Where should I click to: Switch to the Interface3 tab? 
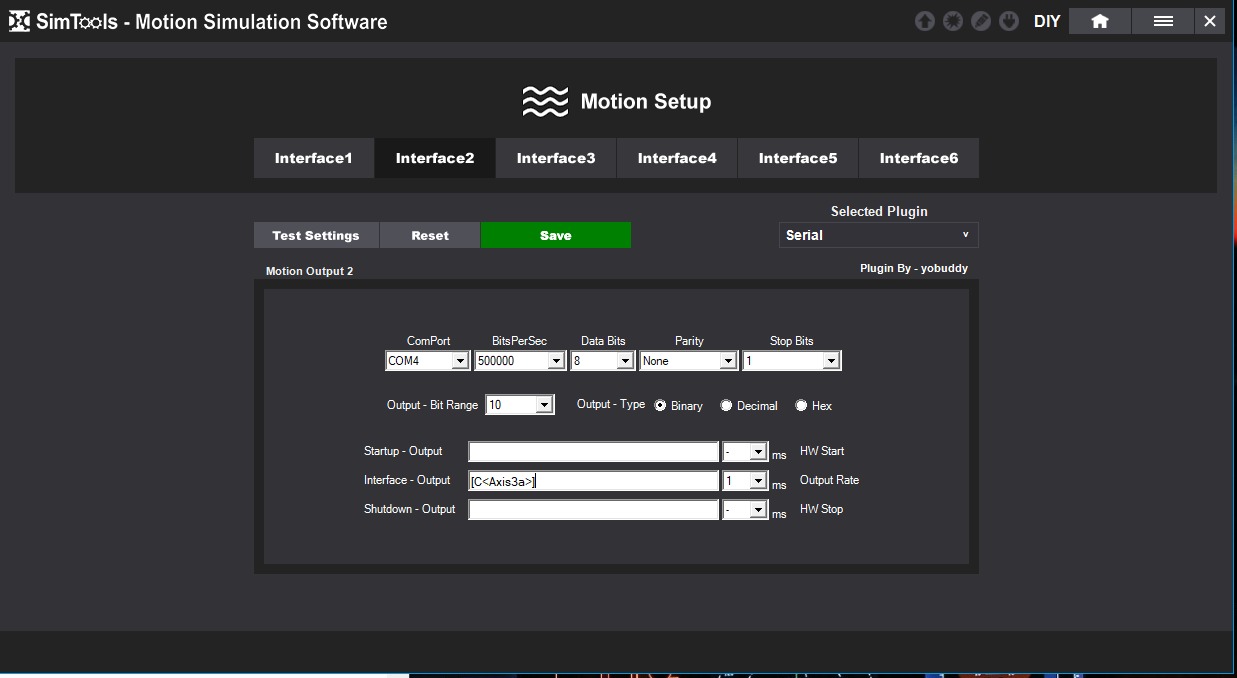click(x=556, y=158)
